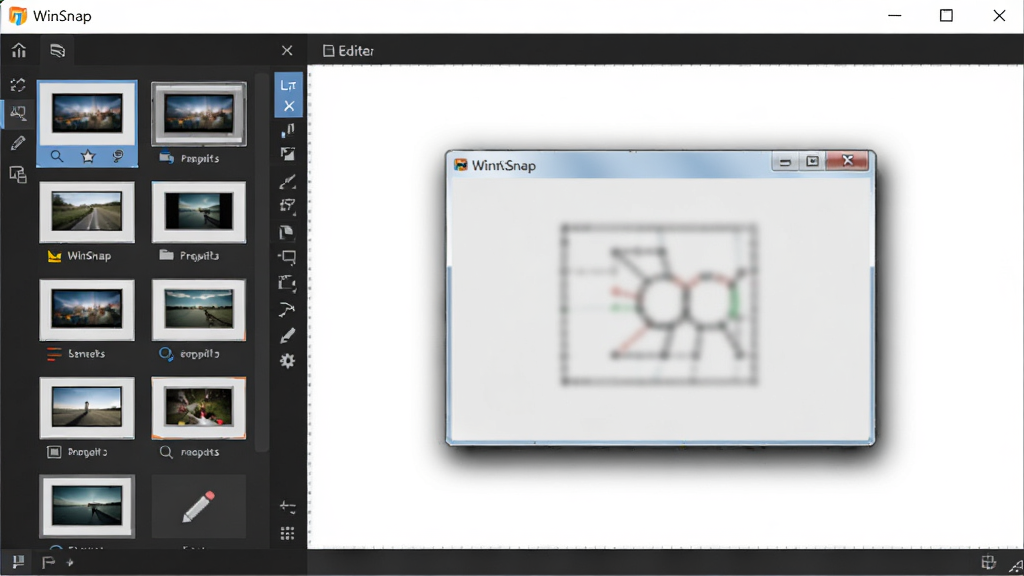
Task: Click the X icon in blue toolbar block
Action: 289,106
